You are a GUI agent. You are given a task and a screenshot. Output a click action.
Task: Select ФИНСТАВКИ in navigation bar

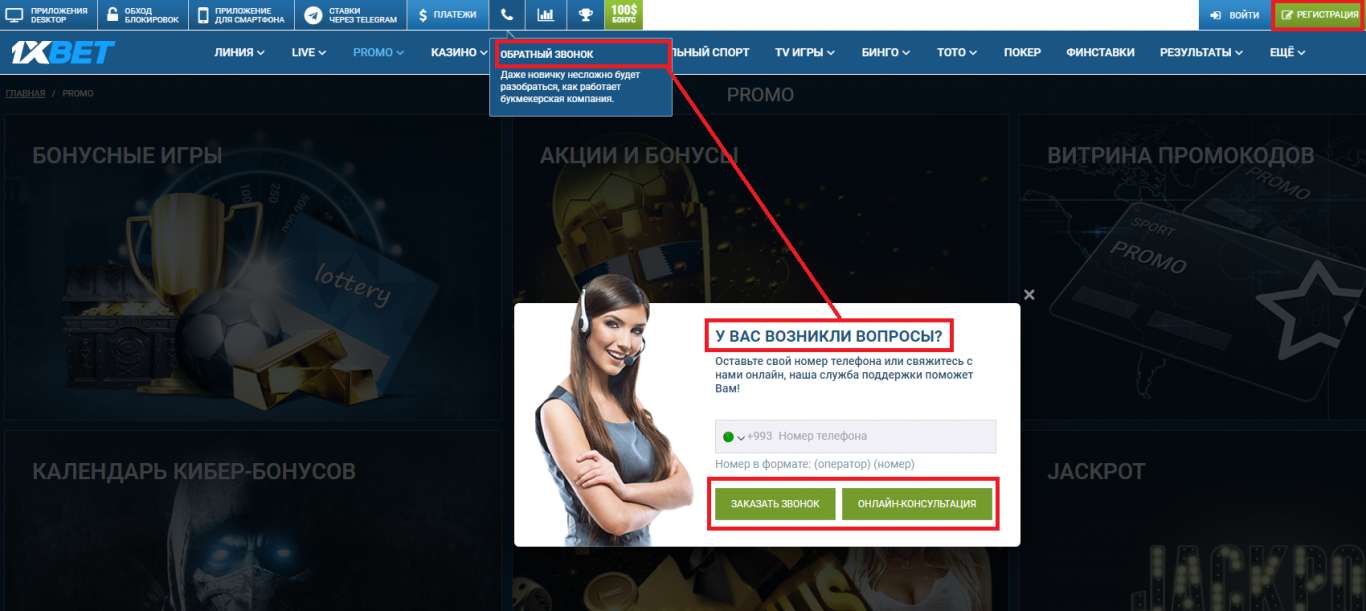coord(1100,52)
